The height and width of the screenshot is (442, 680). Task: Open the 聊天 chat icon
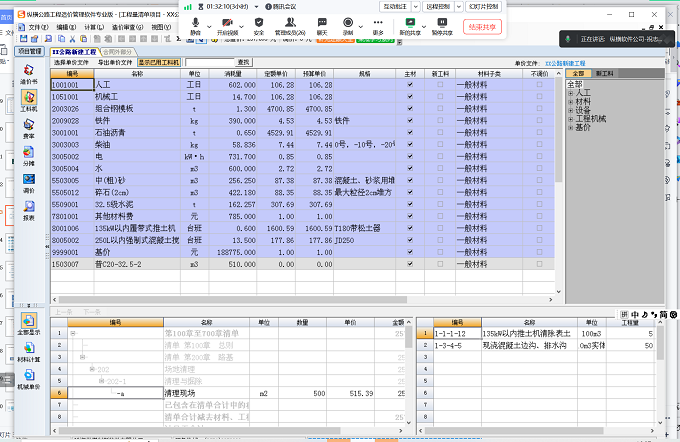(322, 26)
